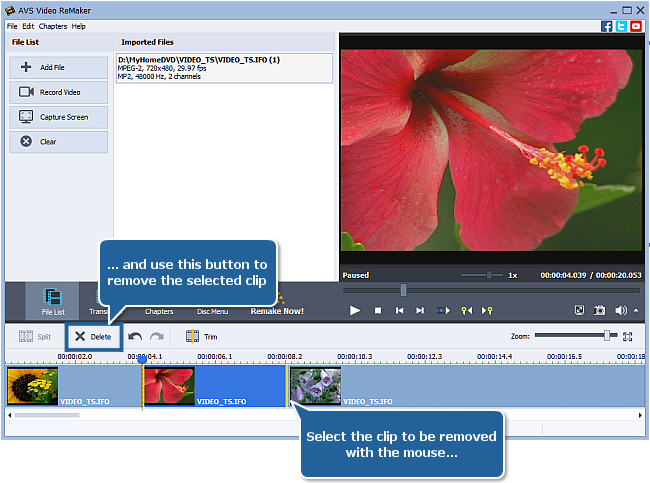Click the blue timeline playhead marker

tap(142, 359)
